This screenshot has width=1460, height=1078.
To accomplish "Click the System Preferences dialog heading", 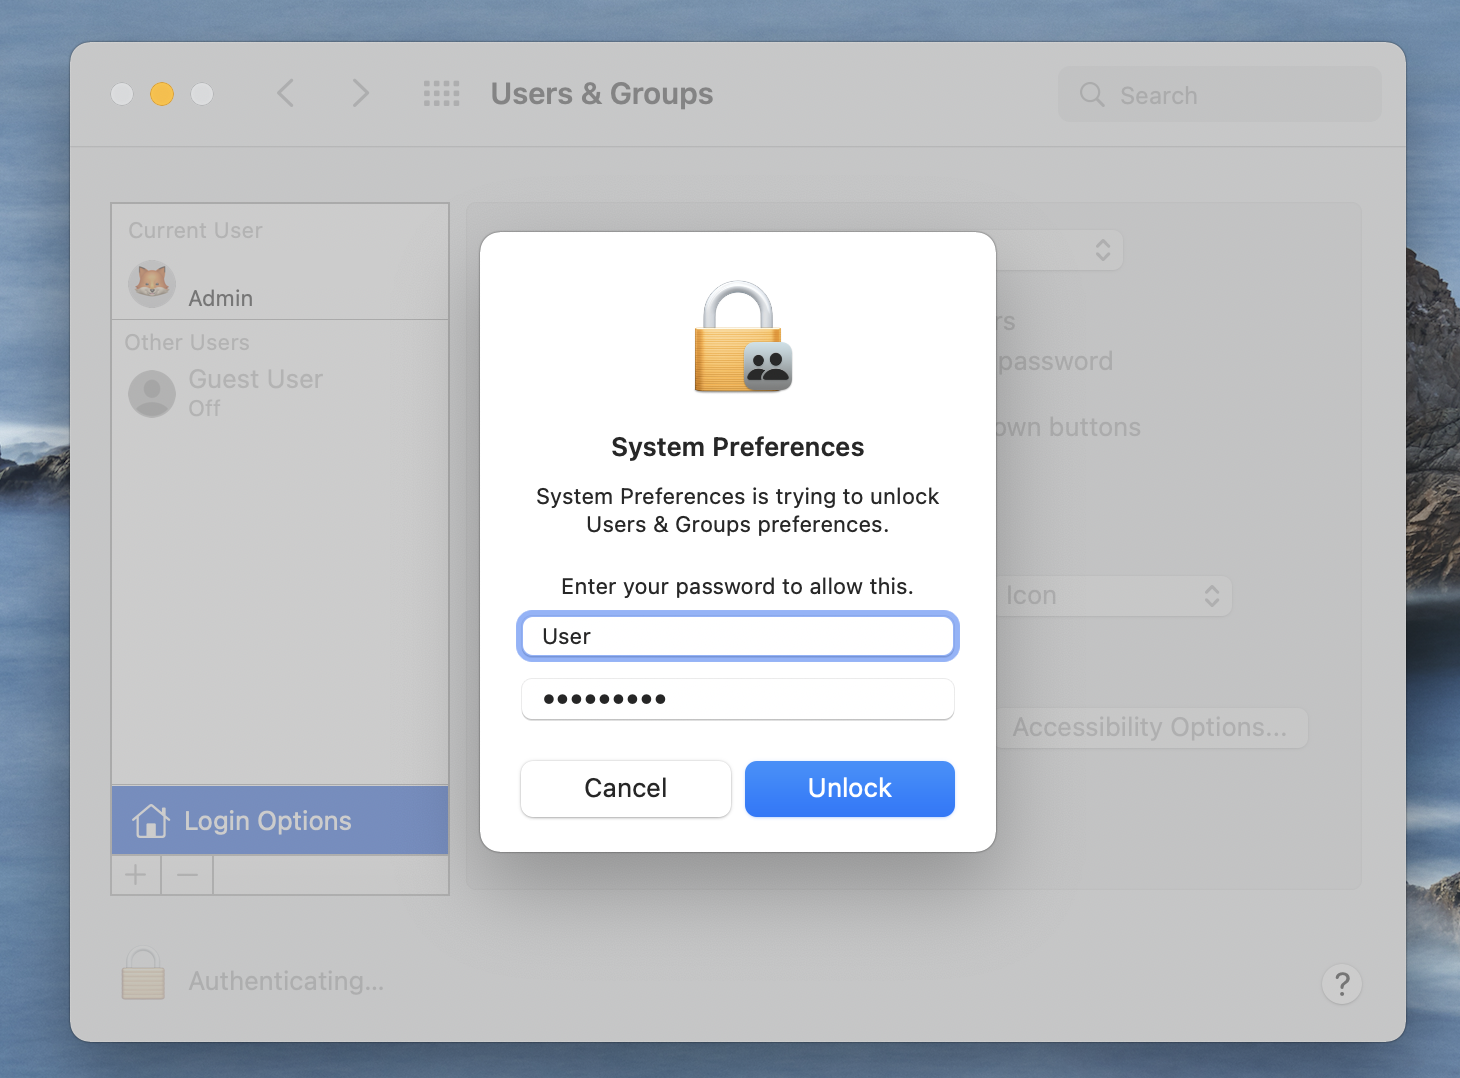I will click(x=738, y=447).
